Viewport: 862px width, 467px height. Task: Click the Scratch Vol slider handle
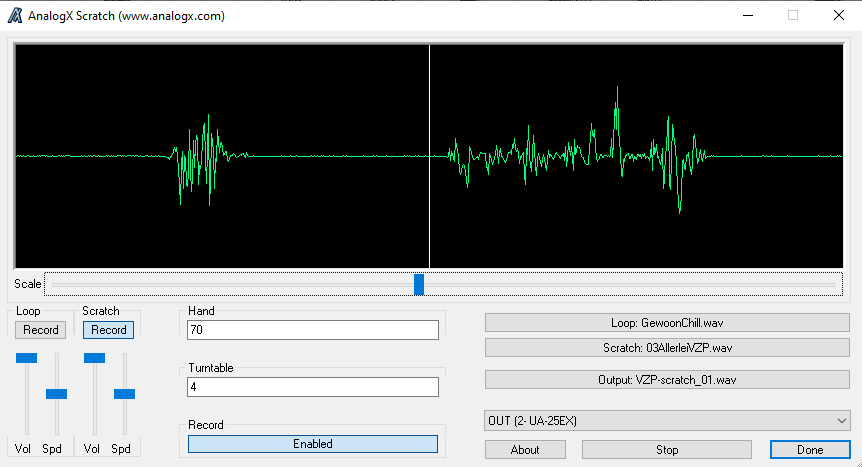[94, 357]
